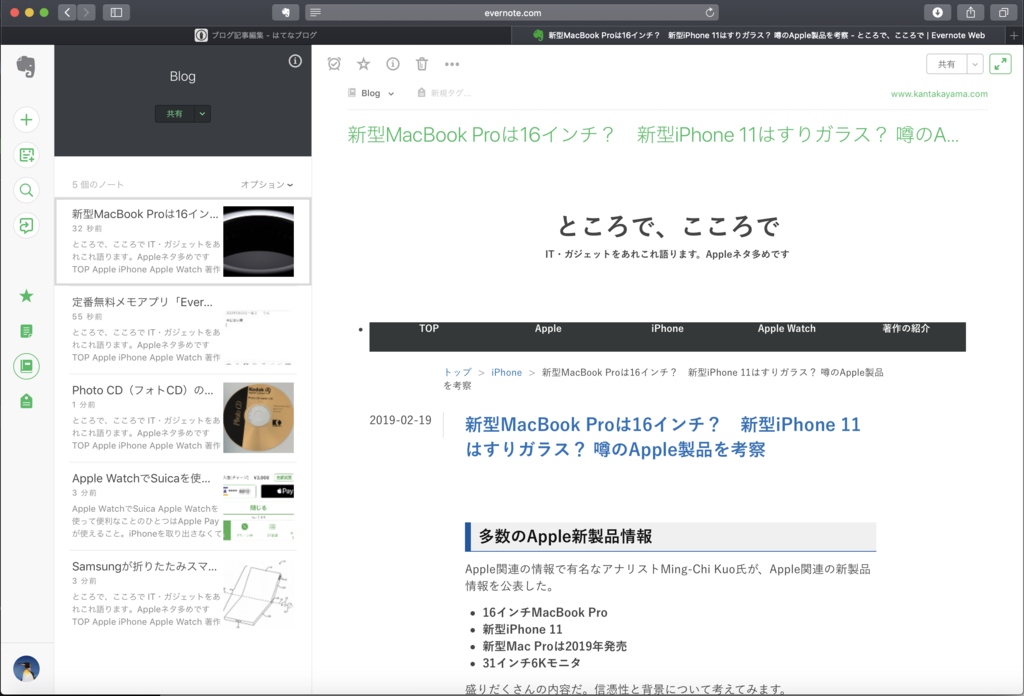
Task: Click the ところで、こころで blog heading
Action: pos(667,227)
